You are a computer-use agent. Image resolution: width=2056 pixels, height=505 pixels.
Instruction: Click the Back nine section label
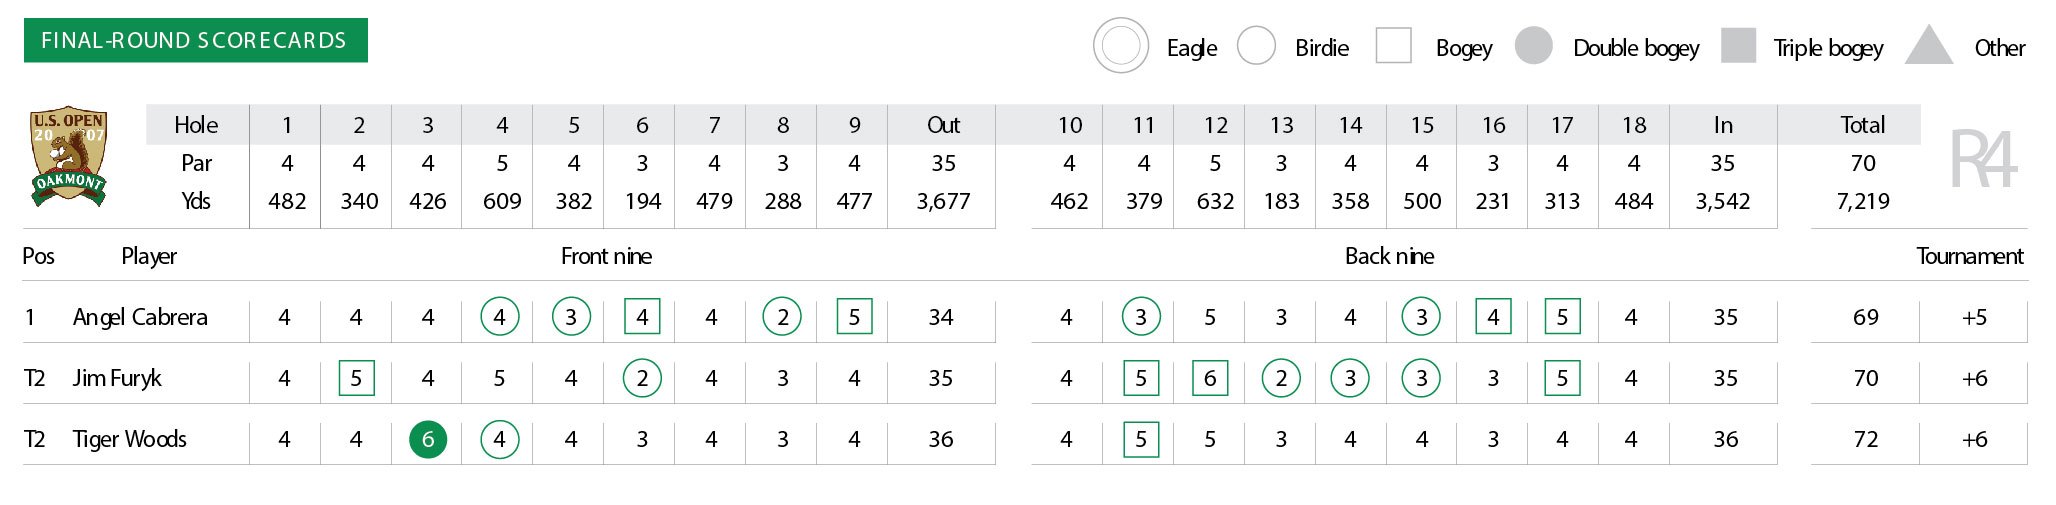1389,256
